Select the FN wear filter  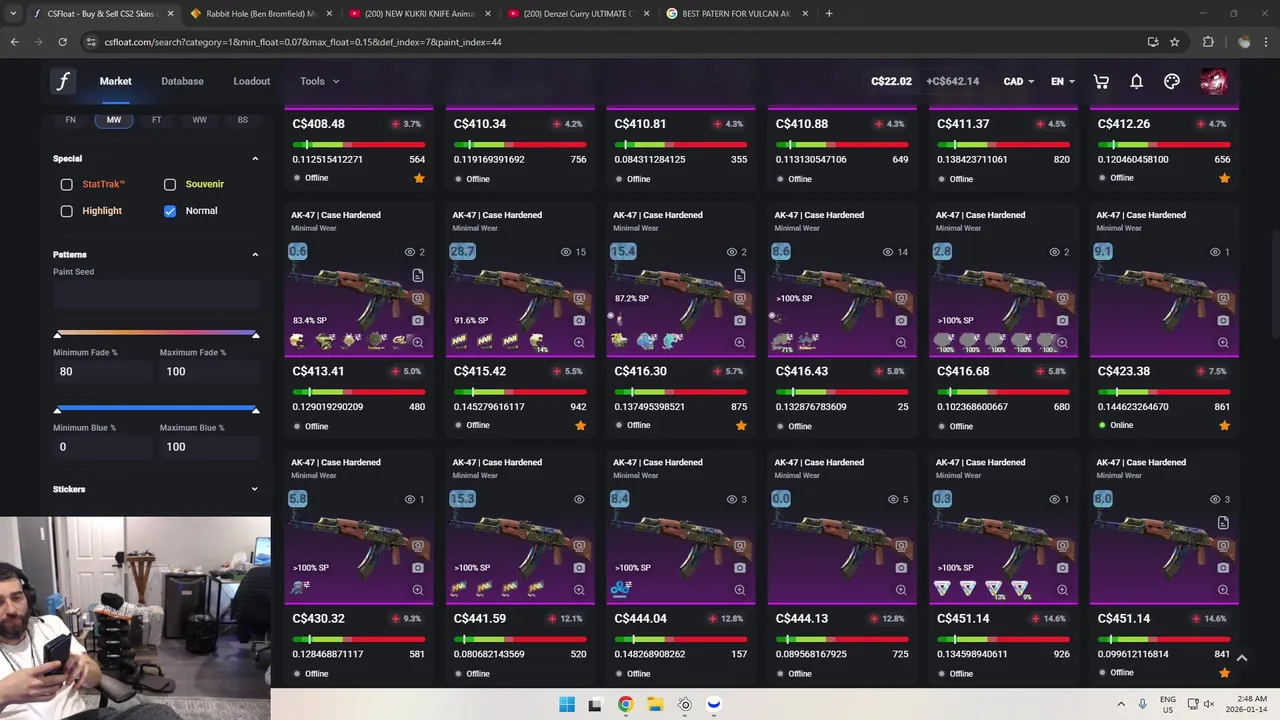click(70, 119)
